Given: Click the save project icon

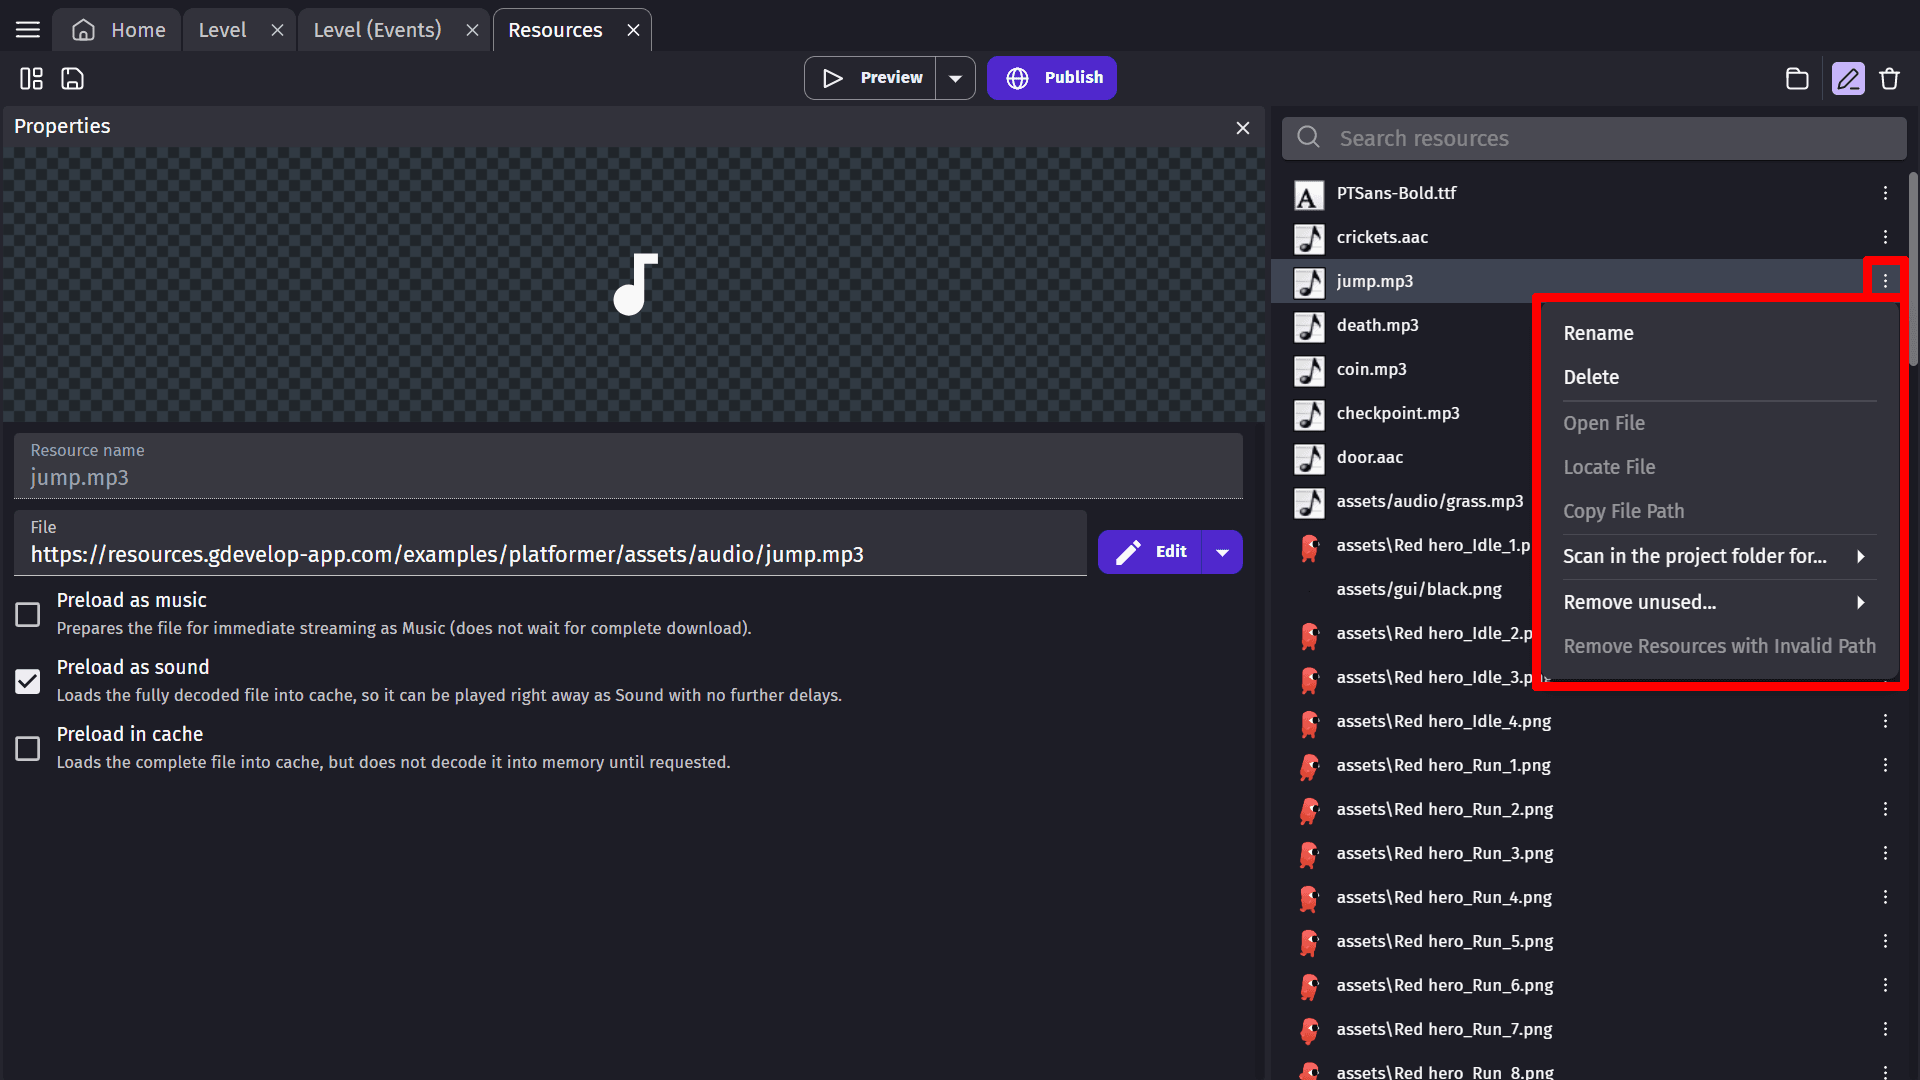Looking at the screenshot, I should [72, 78].
